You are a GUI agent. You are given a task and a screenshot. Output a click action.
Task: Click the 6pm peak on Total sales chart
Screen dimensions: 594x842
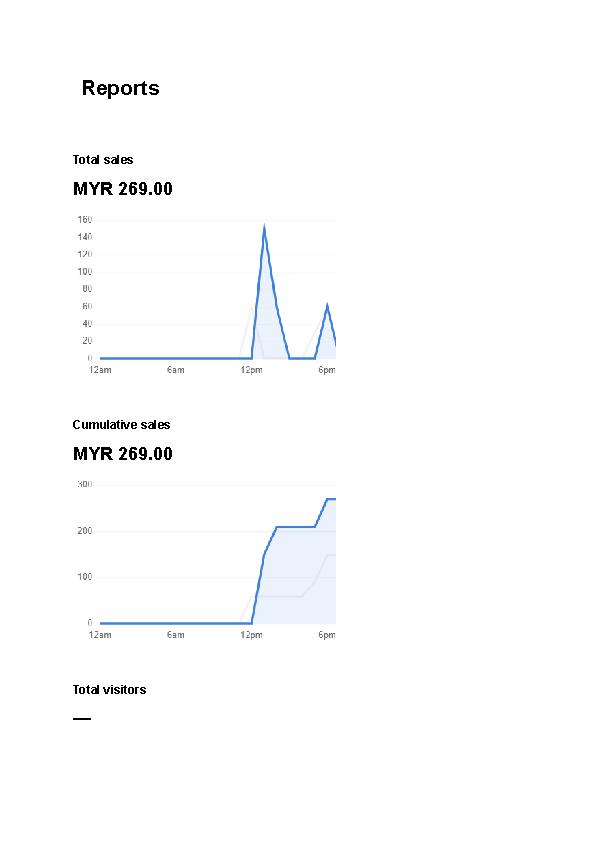pyautogui.click(x=327, y=306)
